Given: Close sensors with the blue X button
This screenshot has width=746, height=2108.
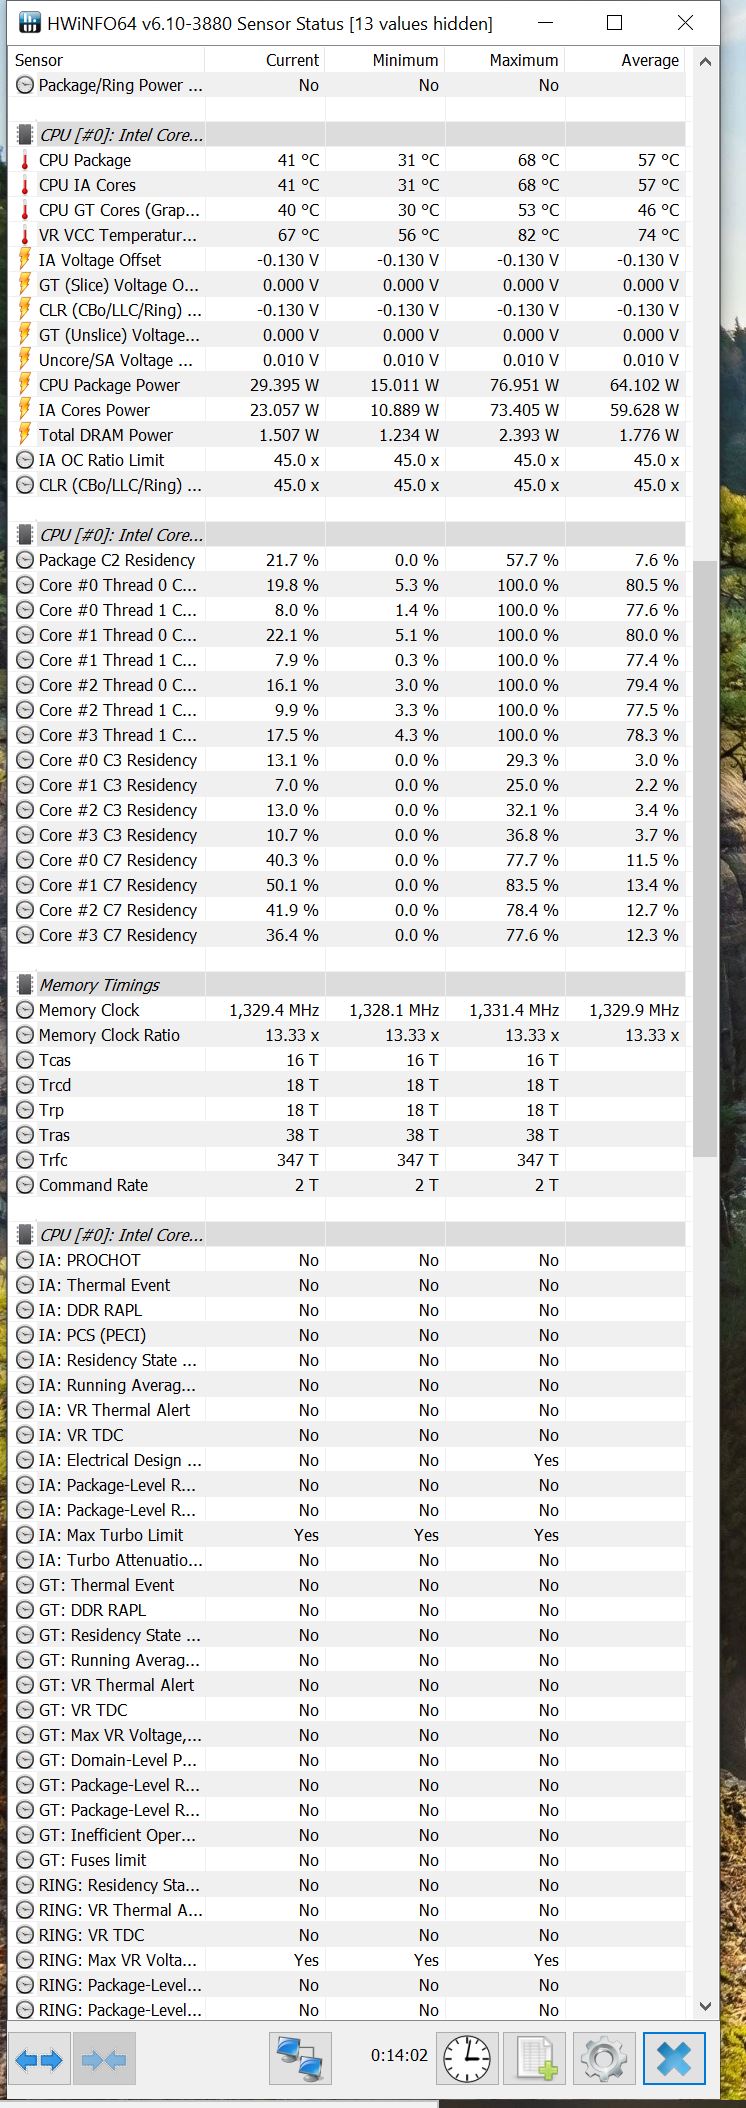Looking at the screenshot, I should tap(673, 2058).
